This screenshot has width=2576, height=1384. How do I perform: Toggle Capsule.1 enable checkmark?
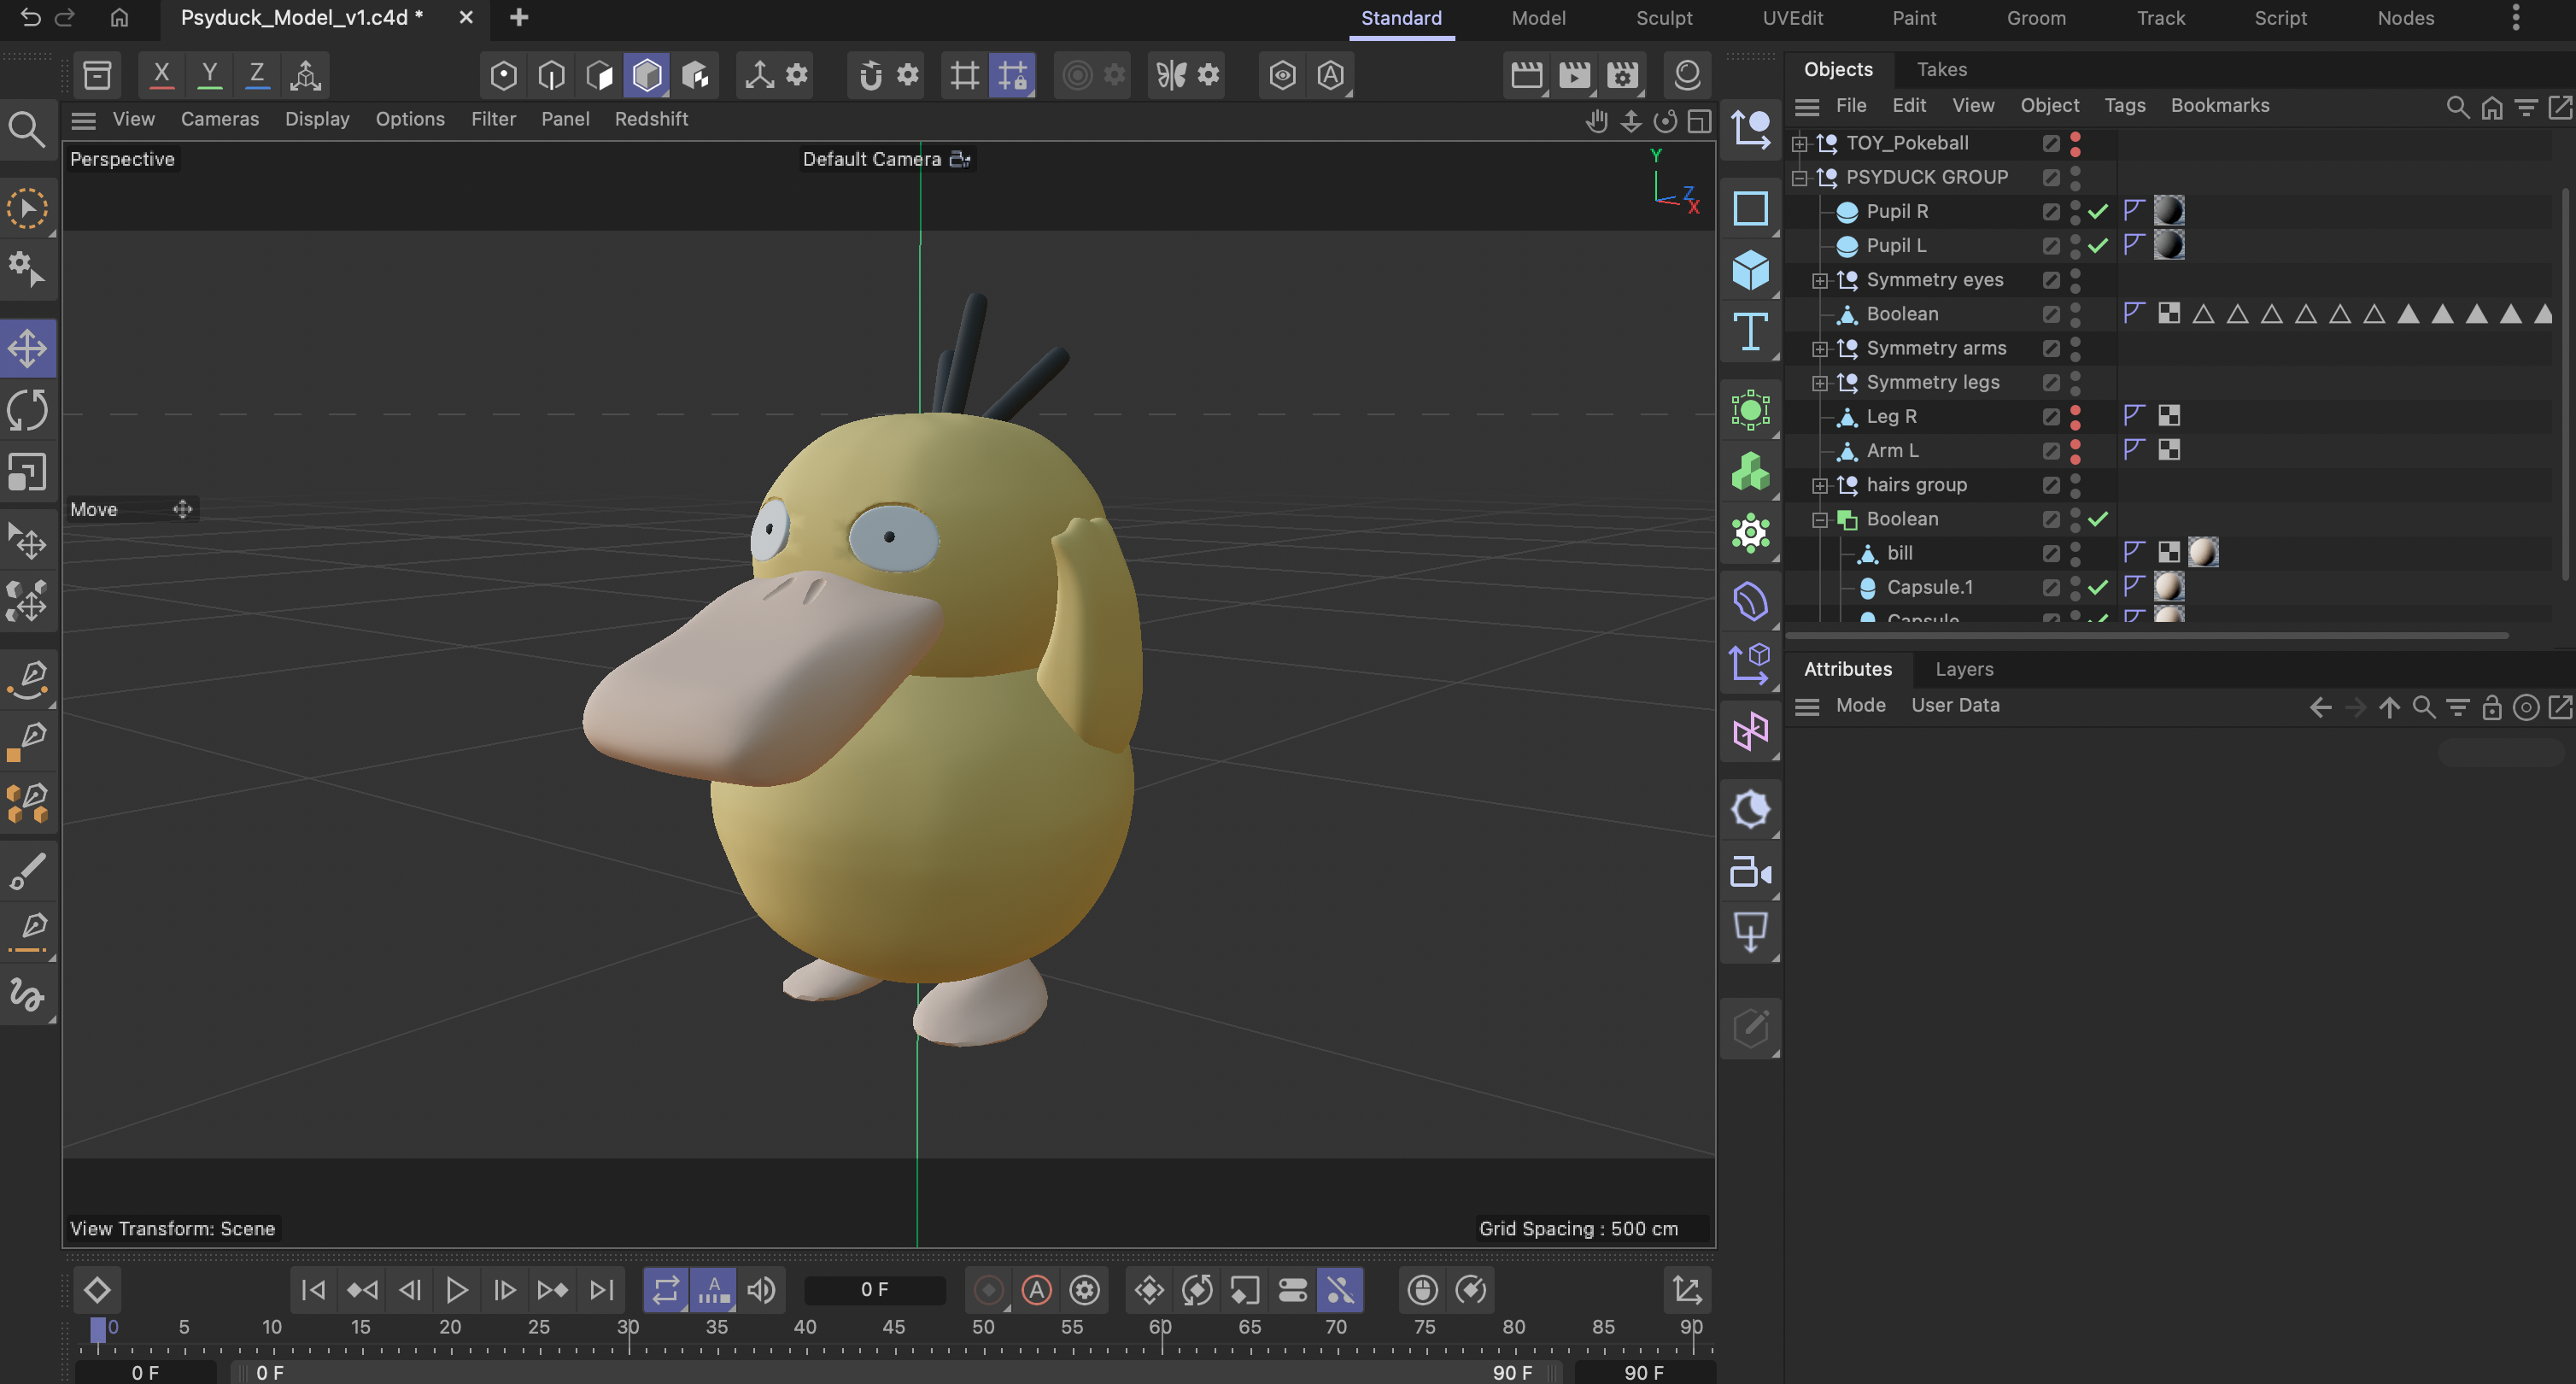pyautogui.click(x=2098, y=587)
